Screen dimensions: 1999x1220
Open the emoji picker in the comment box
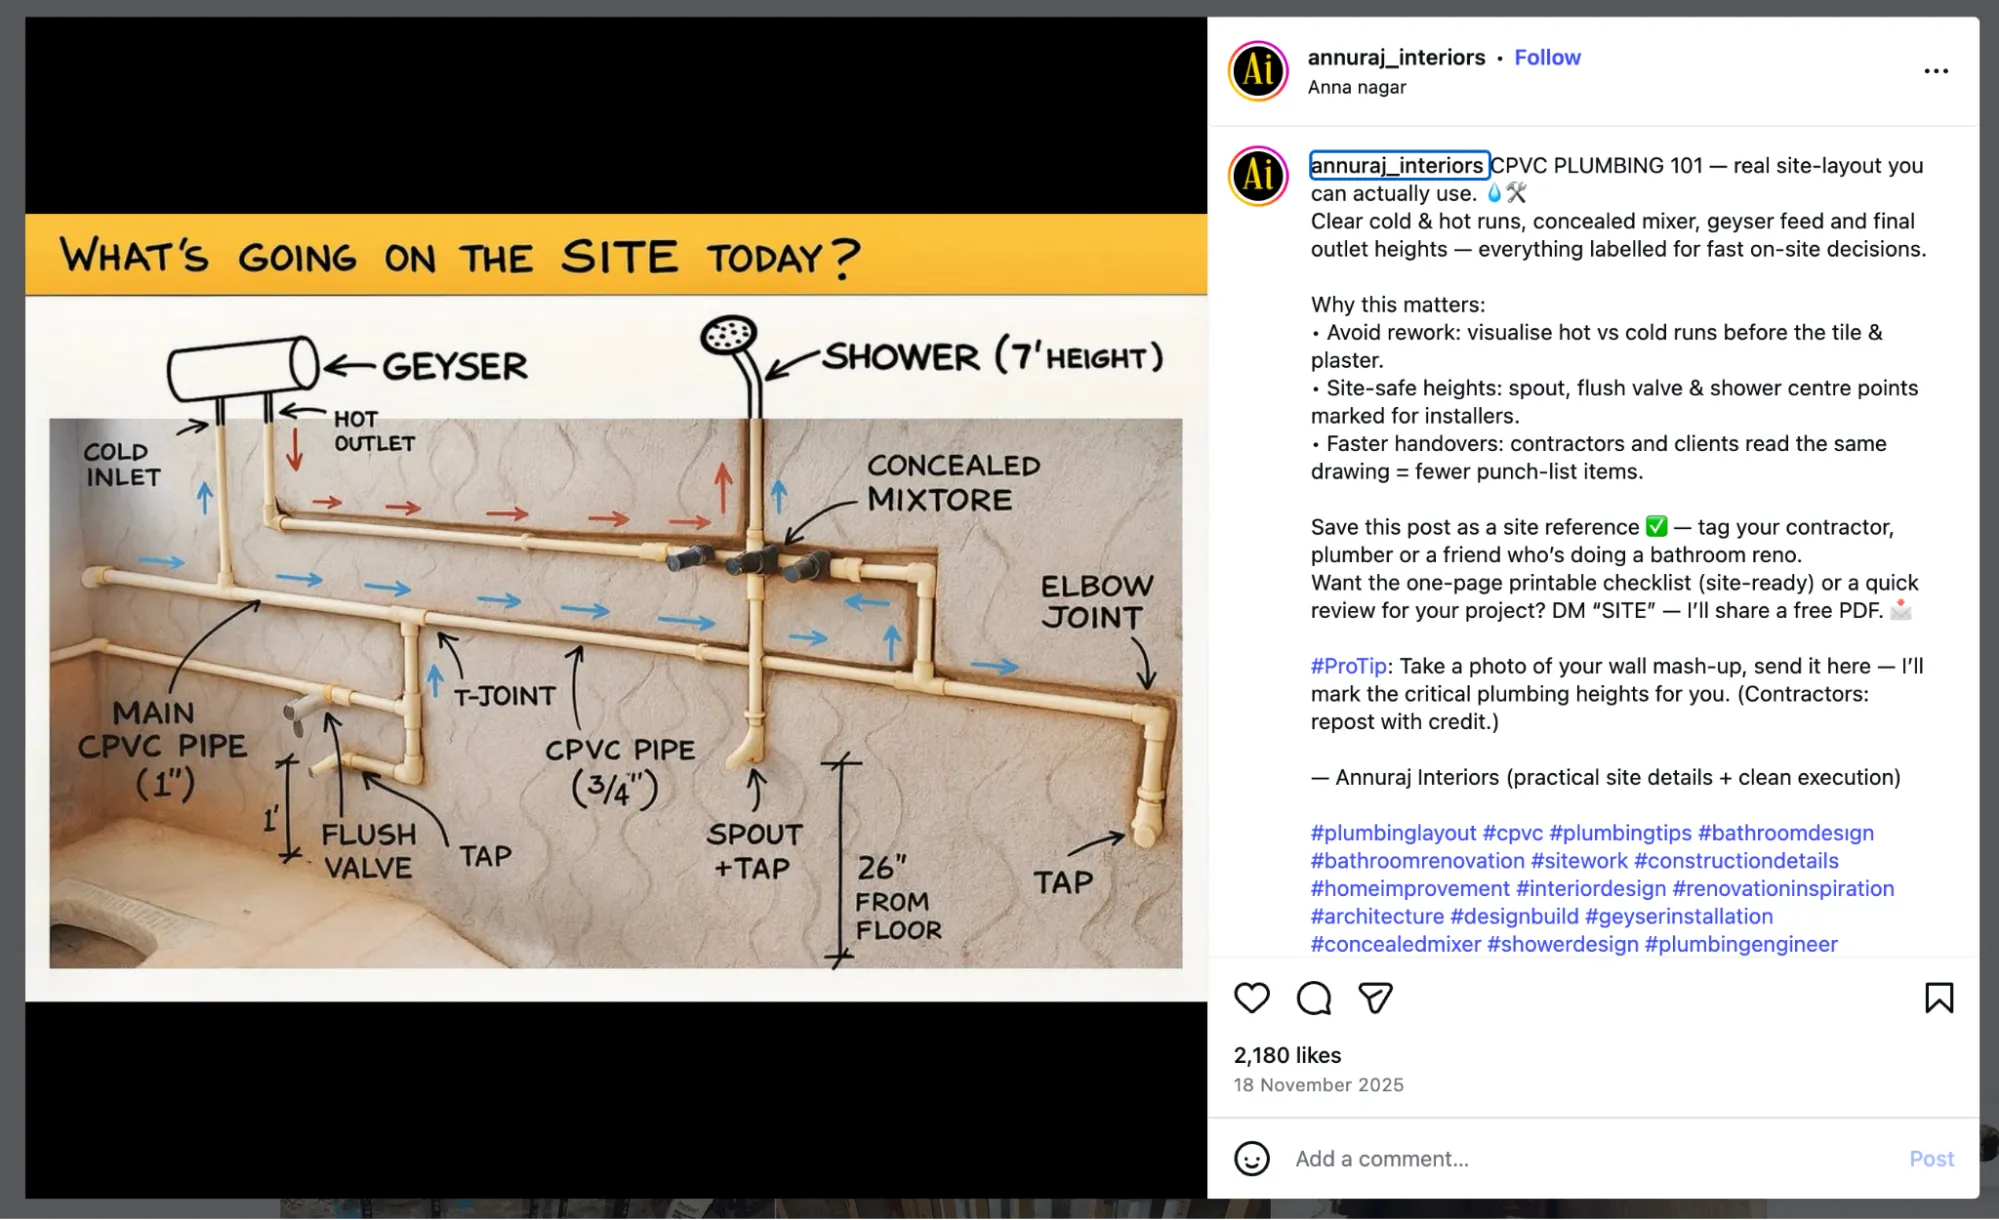pyautogui.click(x=1250, y=1158)
